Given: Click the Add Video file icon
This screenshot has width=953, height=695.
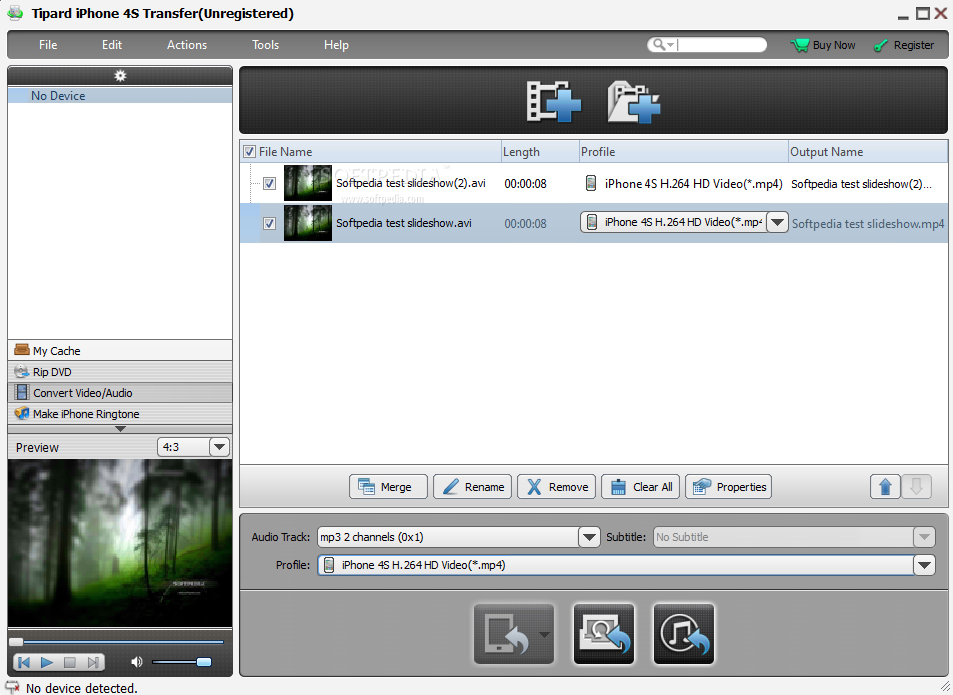Looking at the screenshot, I should (553, 102).
